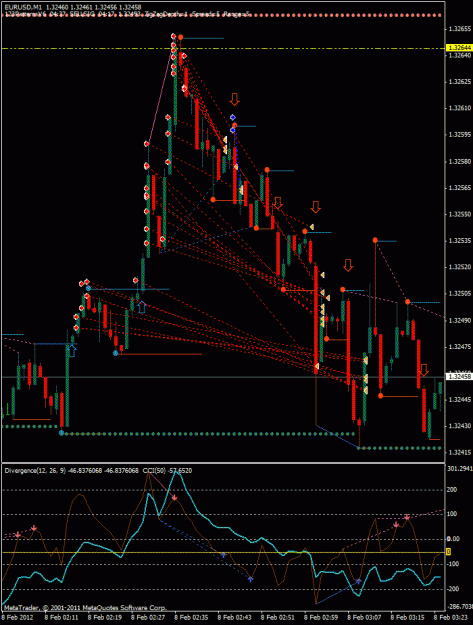Viewport: 473px width, 625px height.
Task: Click the pink arrow on the CCI line at 03:15
Action: click(407, 518)
